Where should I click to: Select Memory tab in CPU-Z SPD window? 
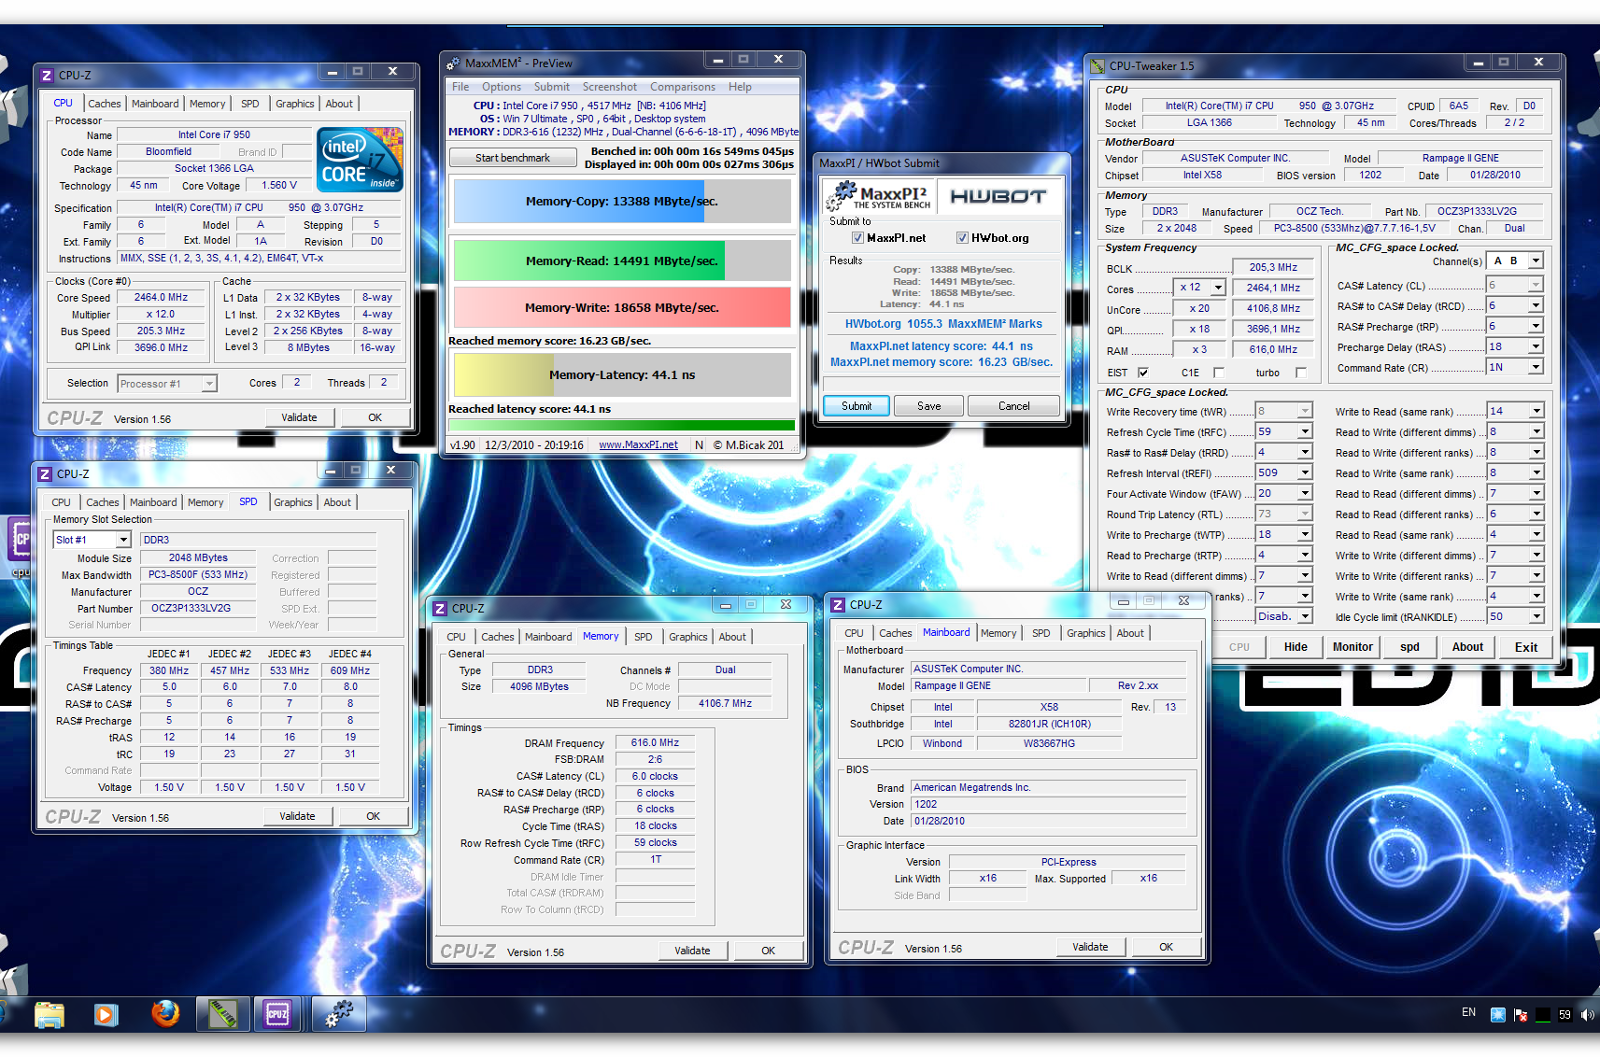(x=205, y=503)
